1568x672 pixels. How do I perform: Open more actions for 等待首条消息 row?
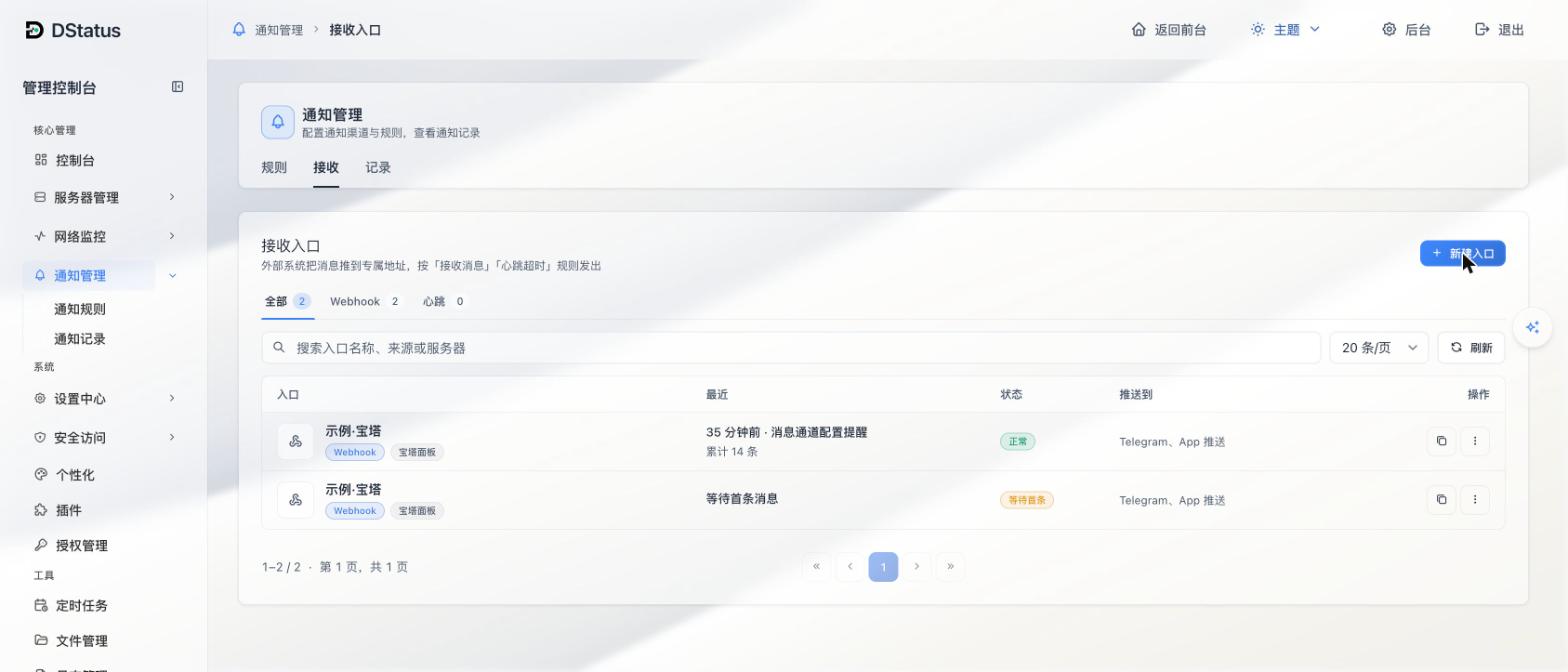click(1475, 499)
